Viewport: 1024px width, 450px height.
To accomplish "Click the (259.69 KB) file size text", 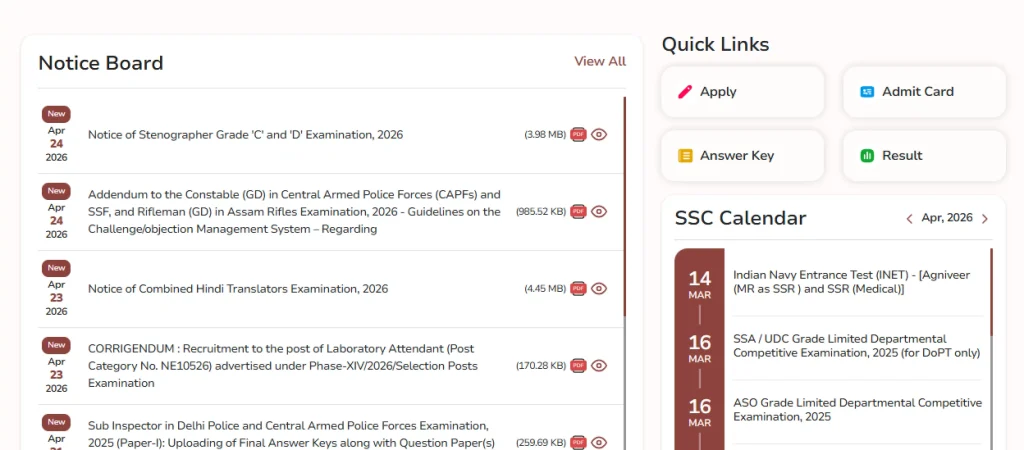I will pos(541,442).
